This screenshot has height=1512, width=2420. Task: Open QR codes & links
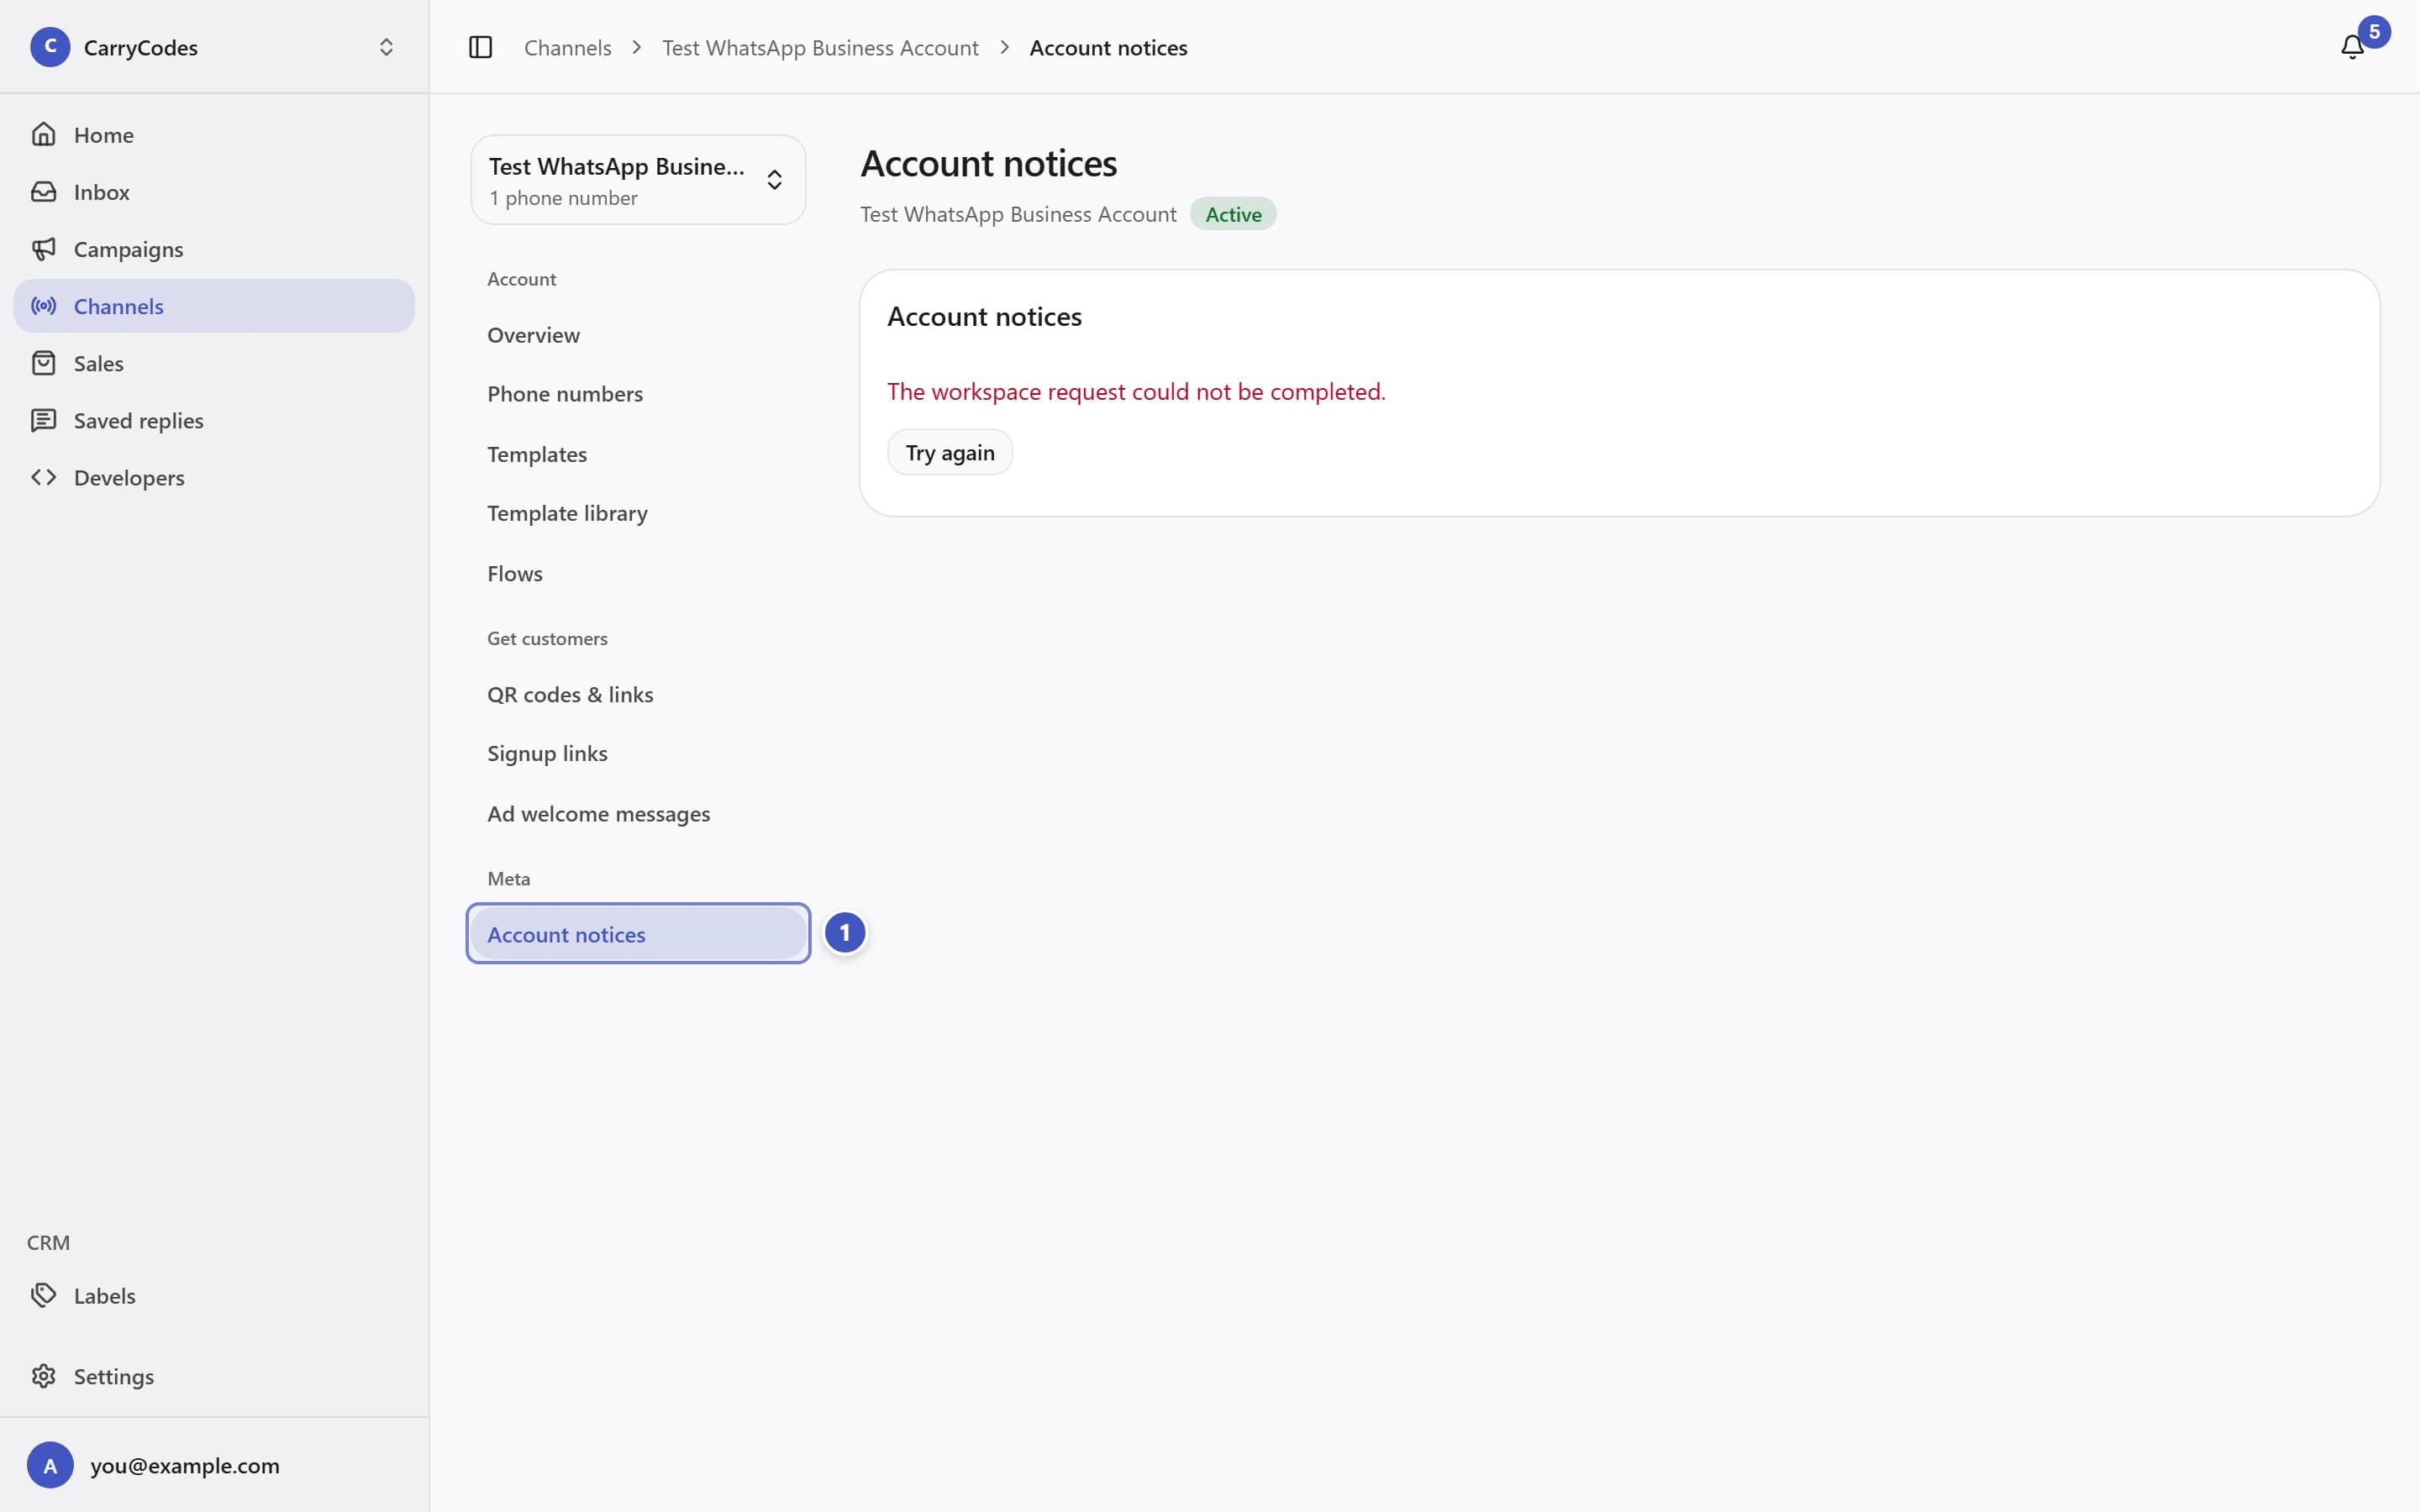point(638,694)
